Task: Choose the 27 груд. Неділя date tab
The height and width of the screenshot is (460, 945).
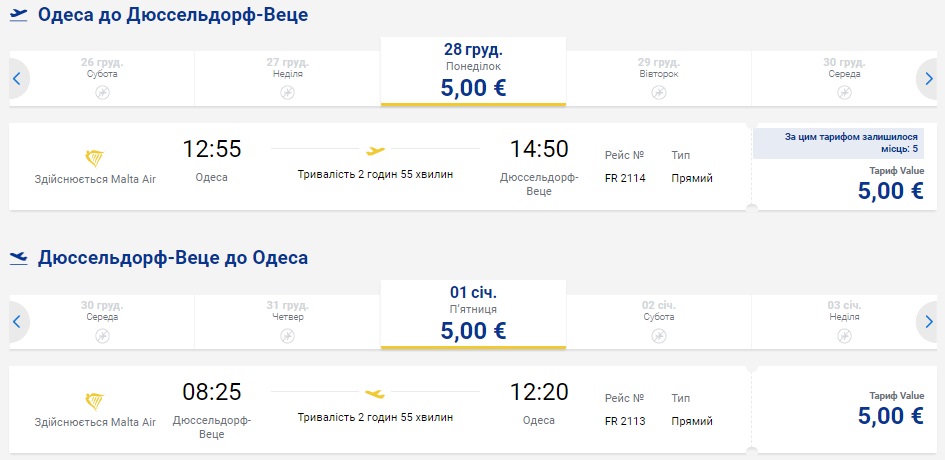Action: (x=288, y=71)
